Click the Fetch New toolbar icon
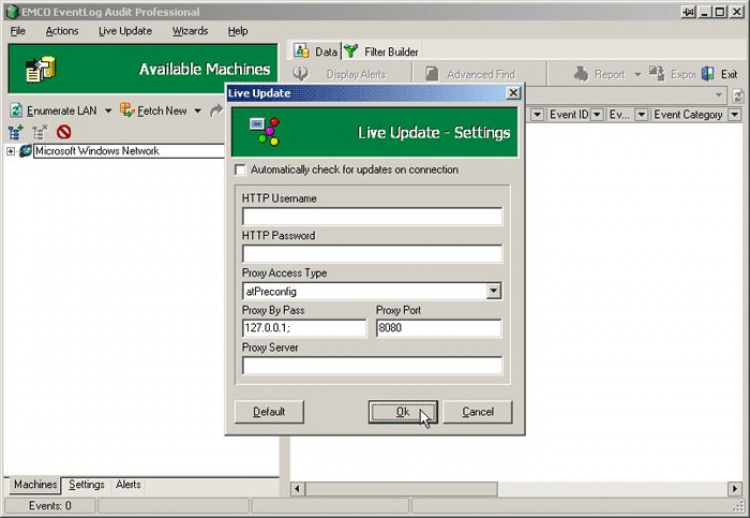 (x=127, y=110)
